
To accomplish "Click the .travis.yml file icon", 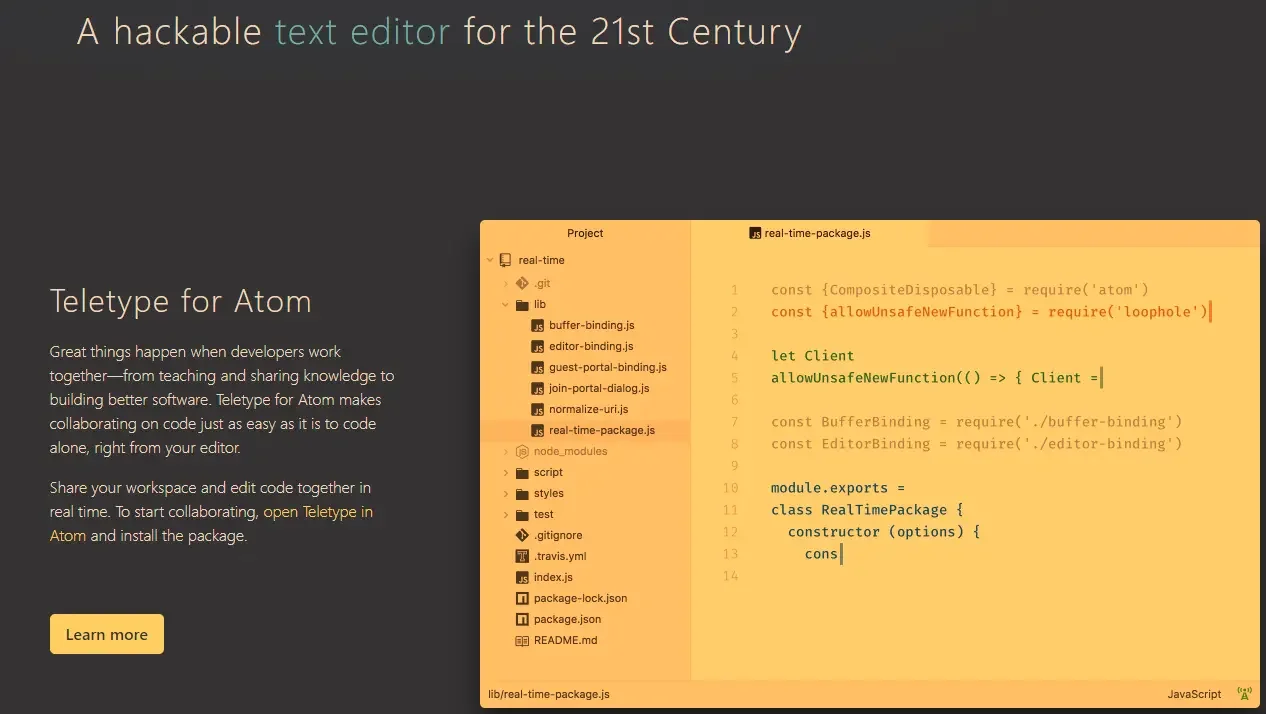I will (521, 556).
